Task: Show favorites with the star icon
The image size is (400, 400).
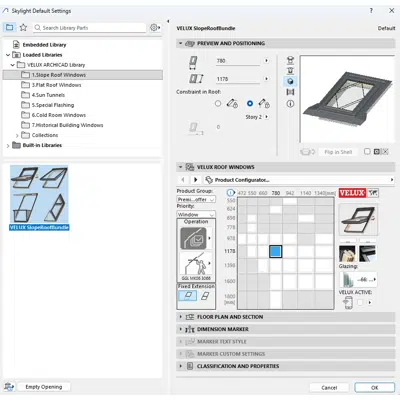Action: pyautogui.click(x=23, y=27)
